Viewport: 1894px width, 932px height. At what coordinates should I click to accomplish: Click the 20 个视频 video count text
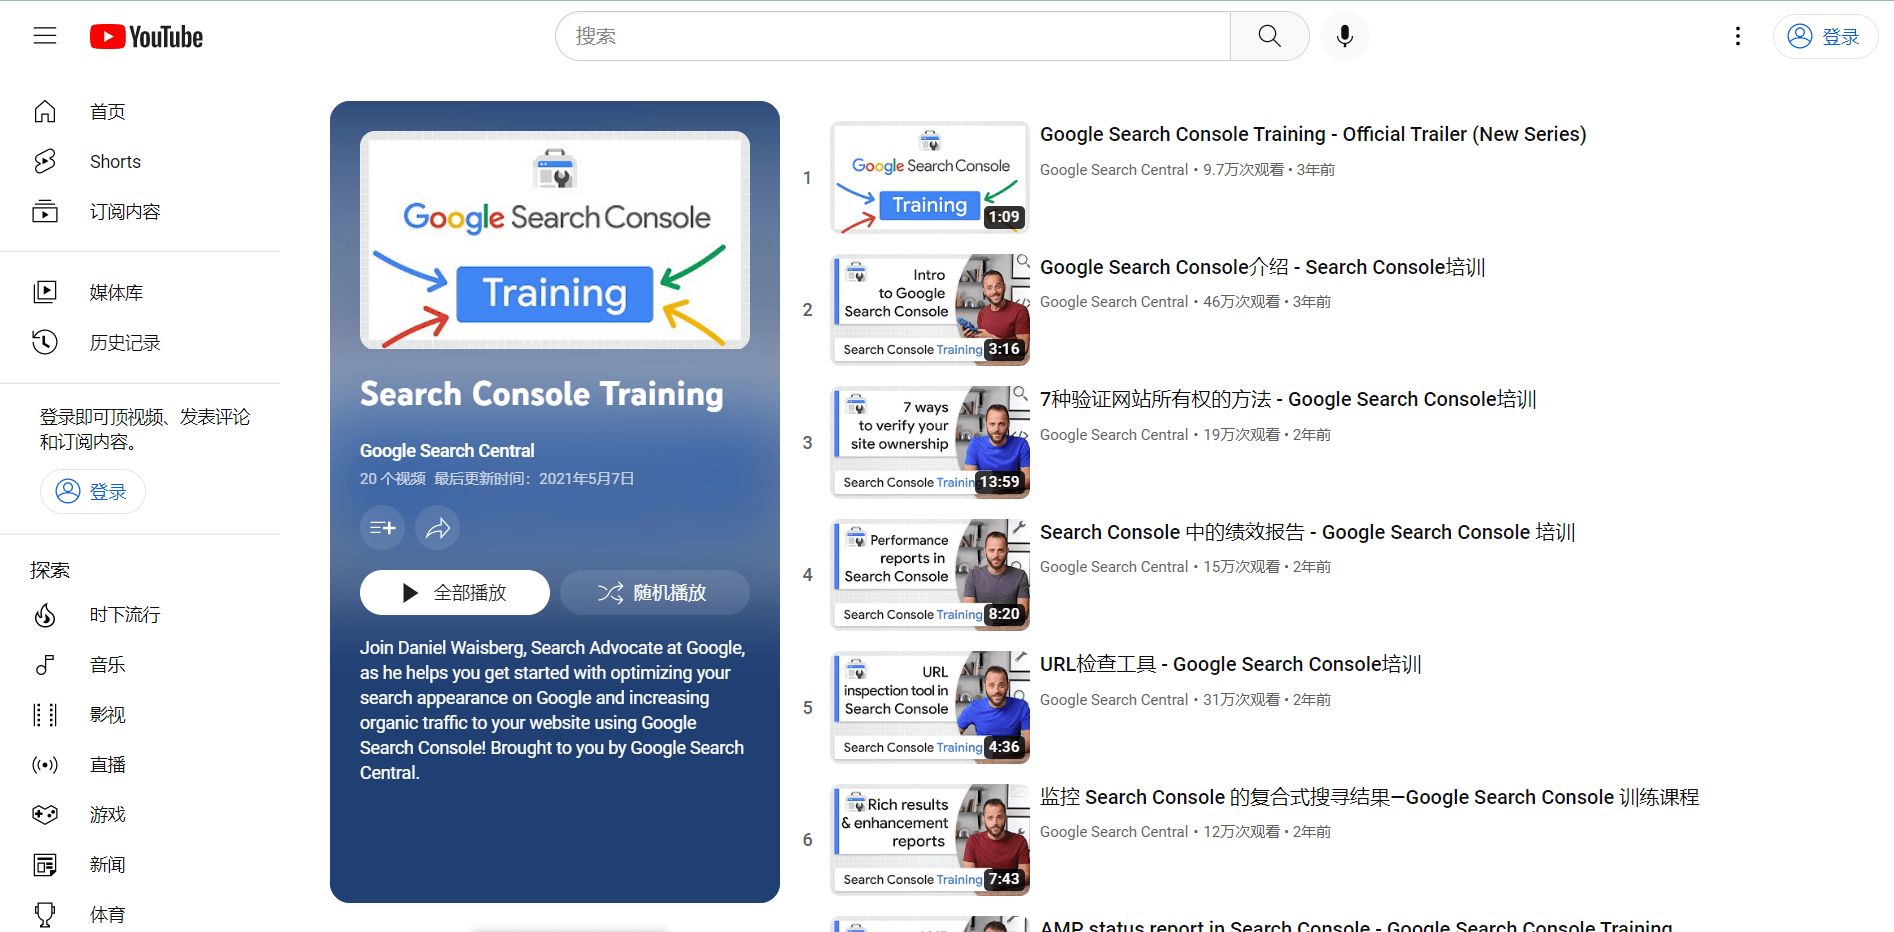tap(392, 479)
